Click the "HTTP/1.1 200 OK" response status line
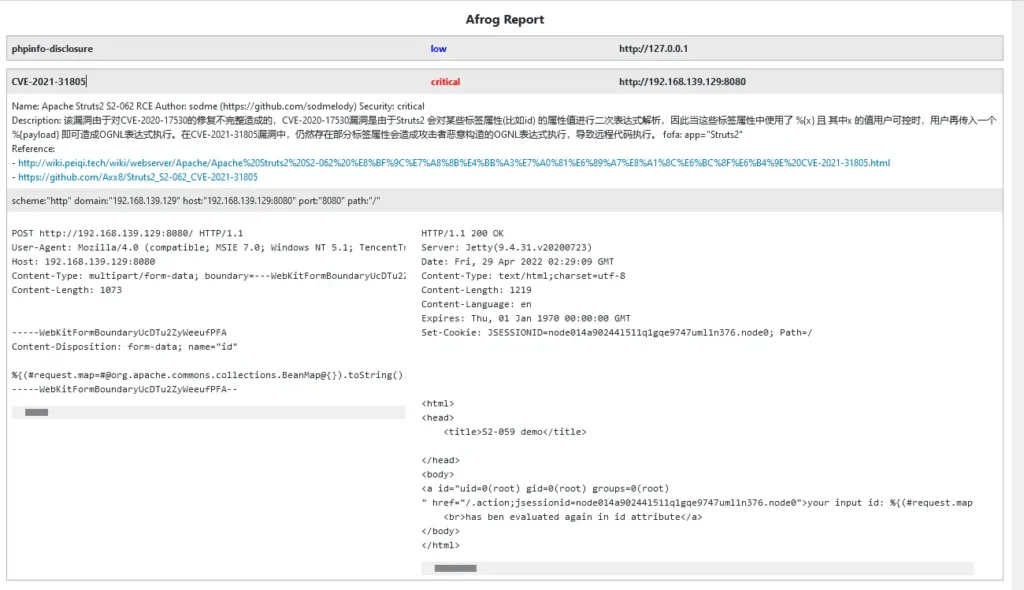 [462, 233]
